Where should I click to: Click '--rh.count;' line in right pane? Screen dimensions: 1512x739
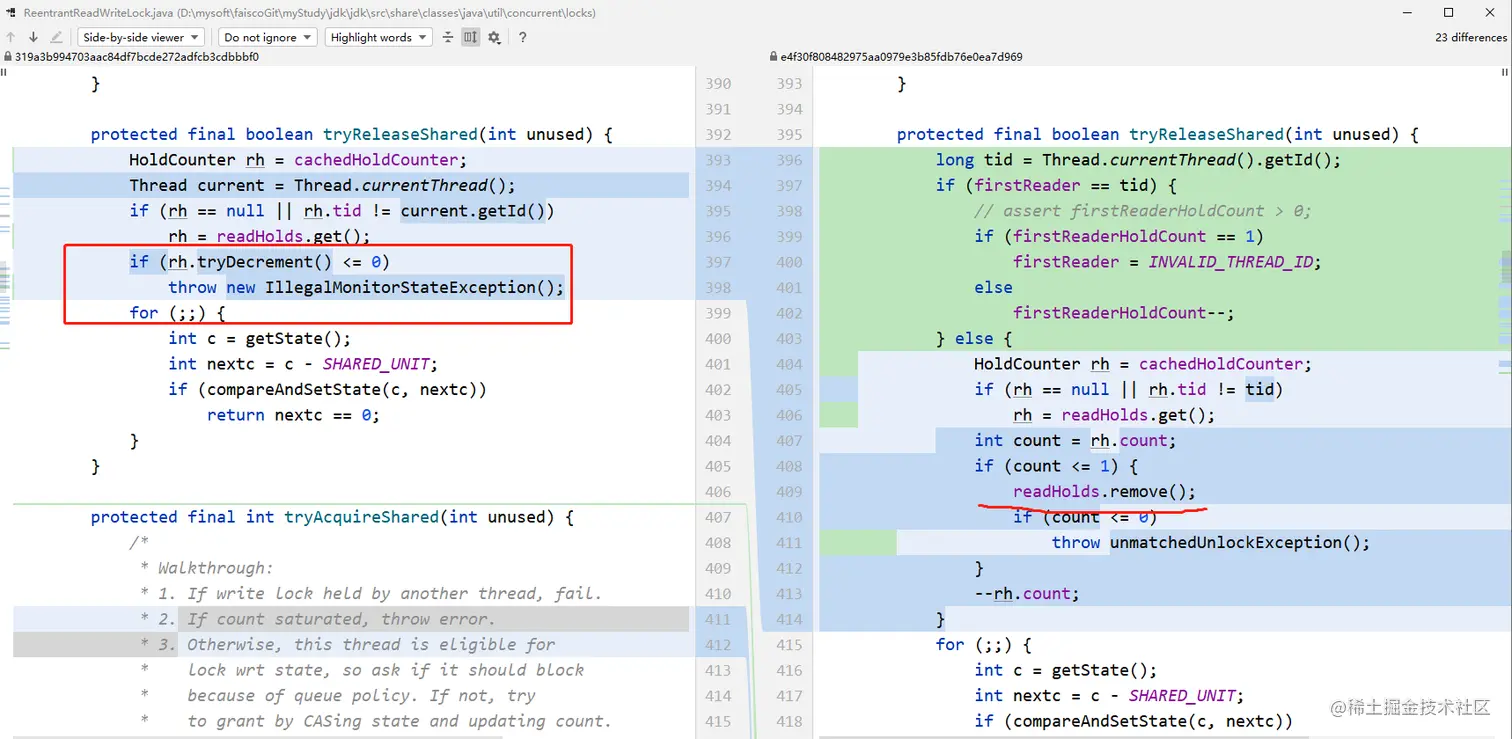pyautogui.click(x=1027, y=594)
